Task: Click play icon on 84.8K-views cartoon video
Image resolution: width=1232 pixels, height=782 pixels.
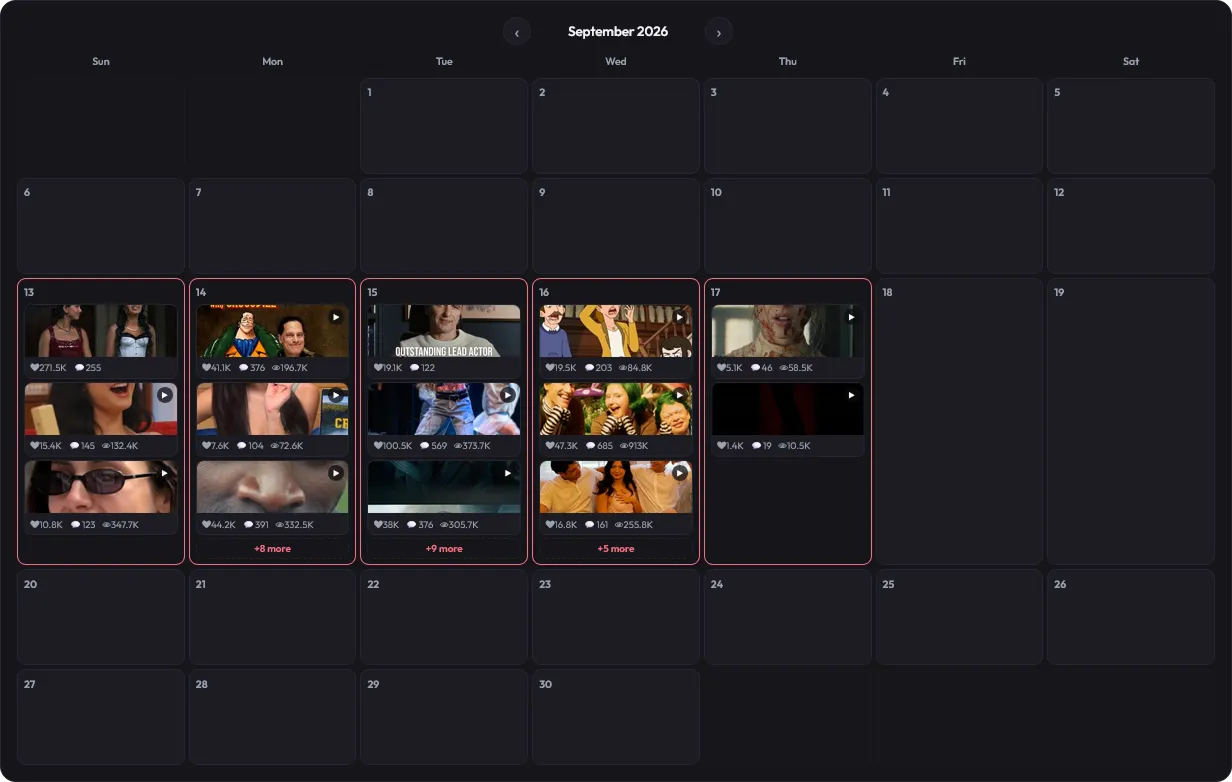Action: click(x=680, y=317)
